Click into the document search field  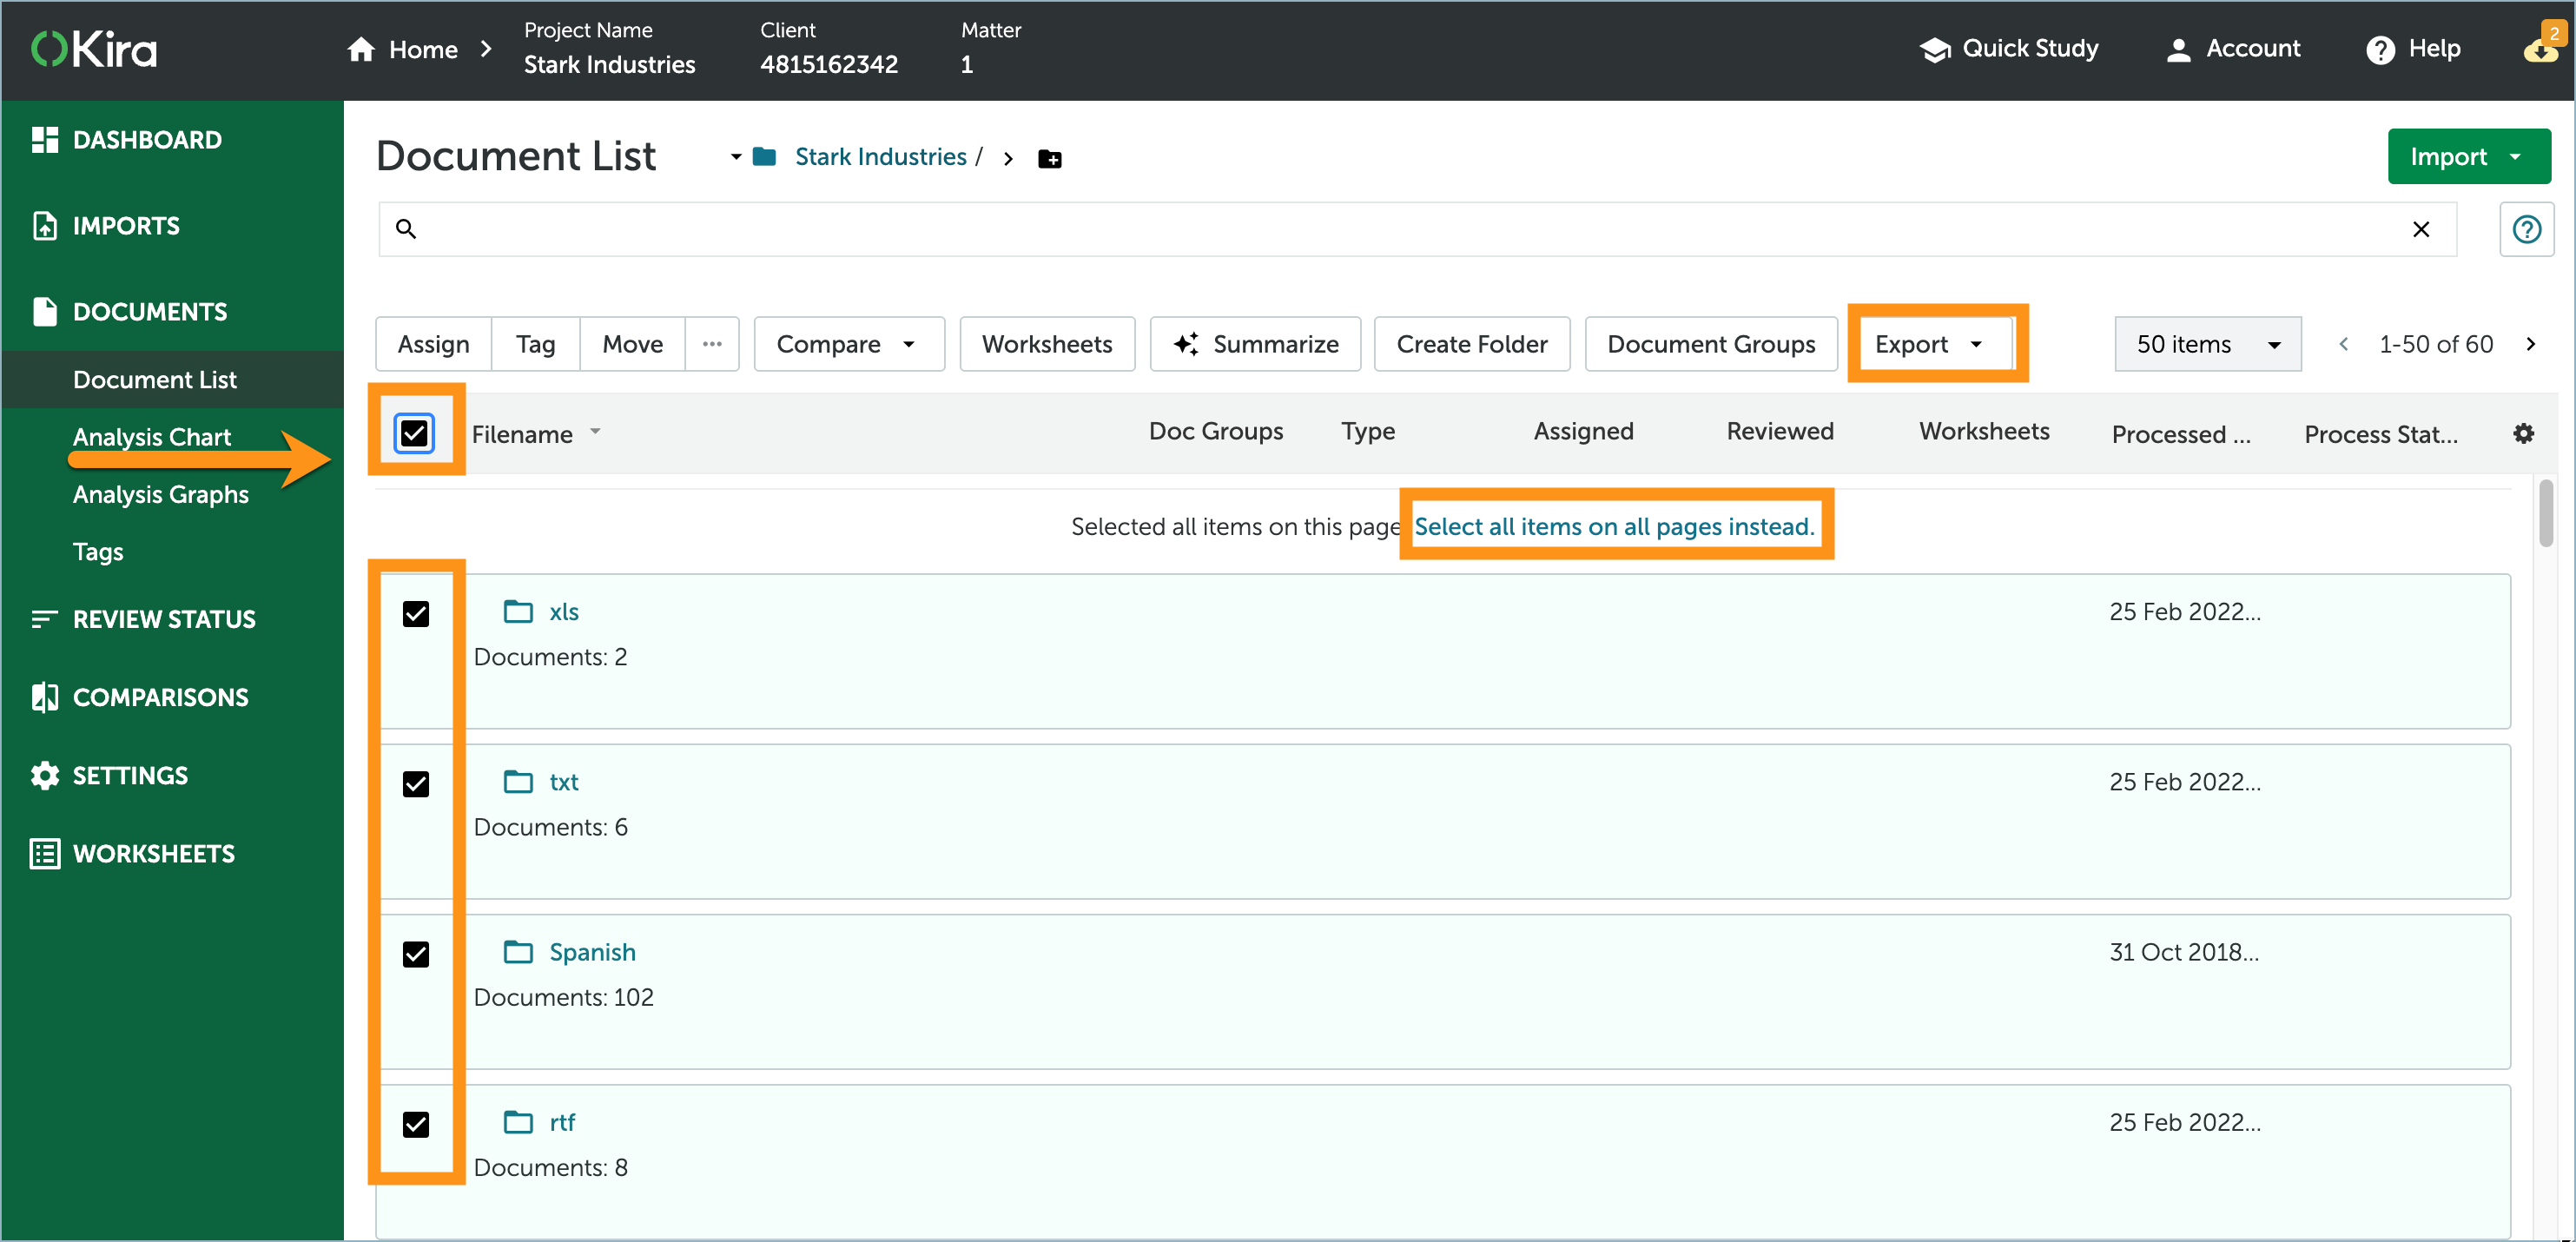click(x=1400, y=229)
